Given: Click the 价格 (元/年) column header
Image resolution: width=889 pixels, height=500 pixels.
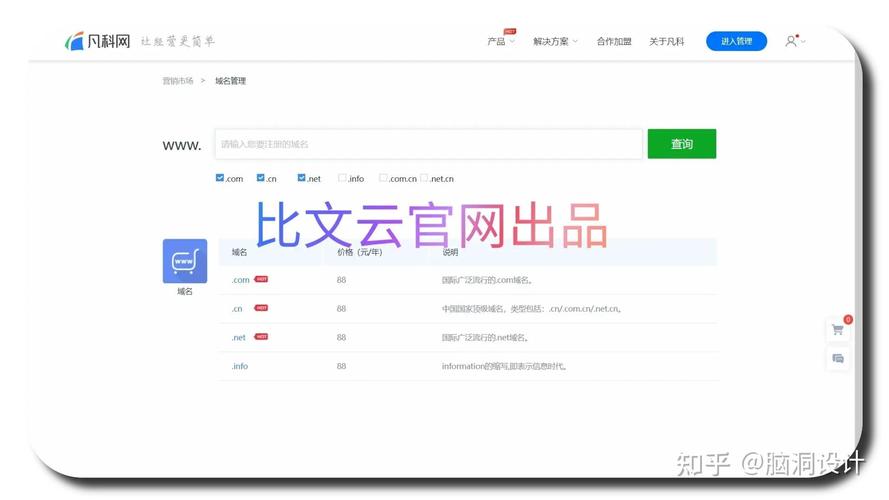Looking at the screenshot, I should coord(359,252).
